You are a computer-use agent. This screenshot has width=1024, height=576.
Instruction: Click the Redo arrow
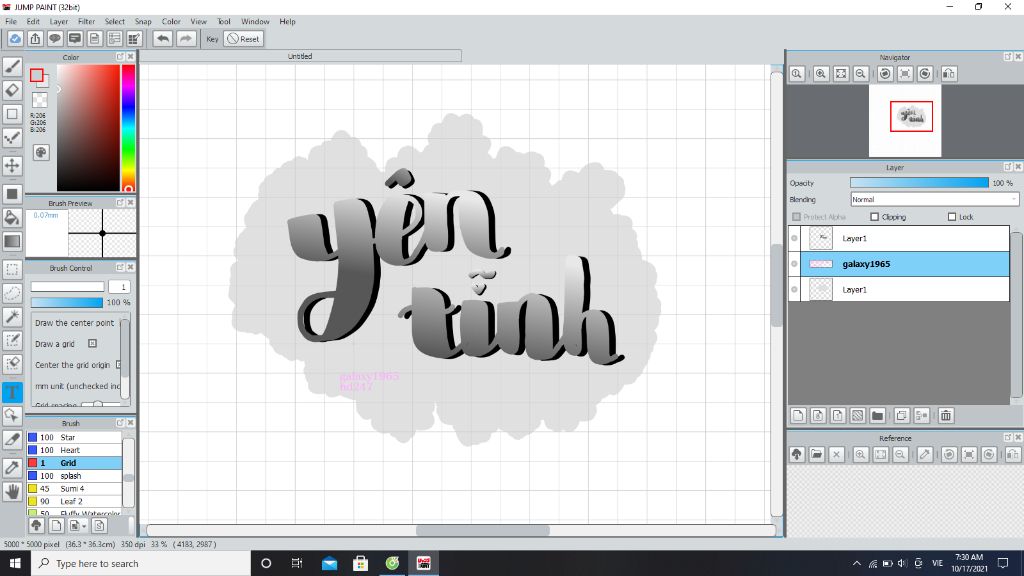(186, 39)
